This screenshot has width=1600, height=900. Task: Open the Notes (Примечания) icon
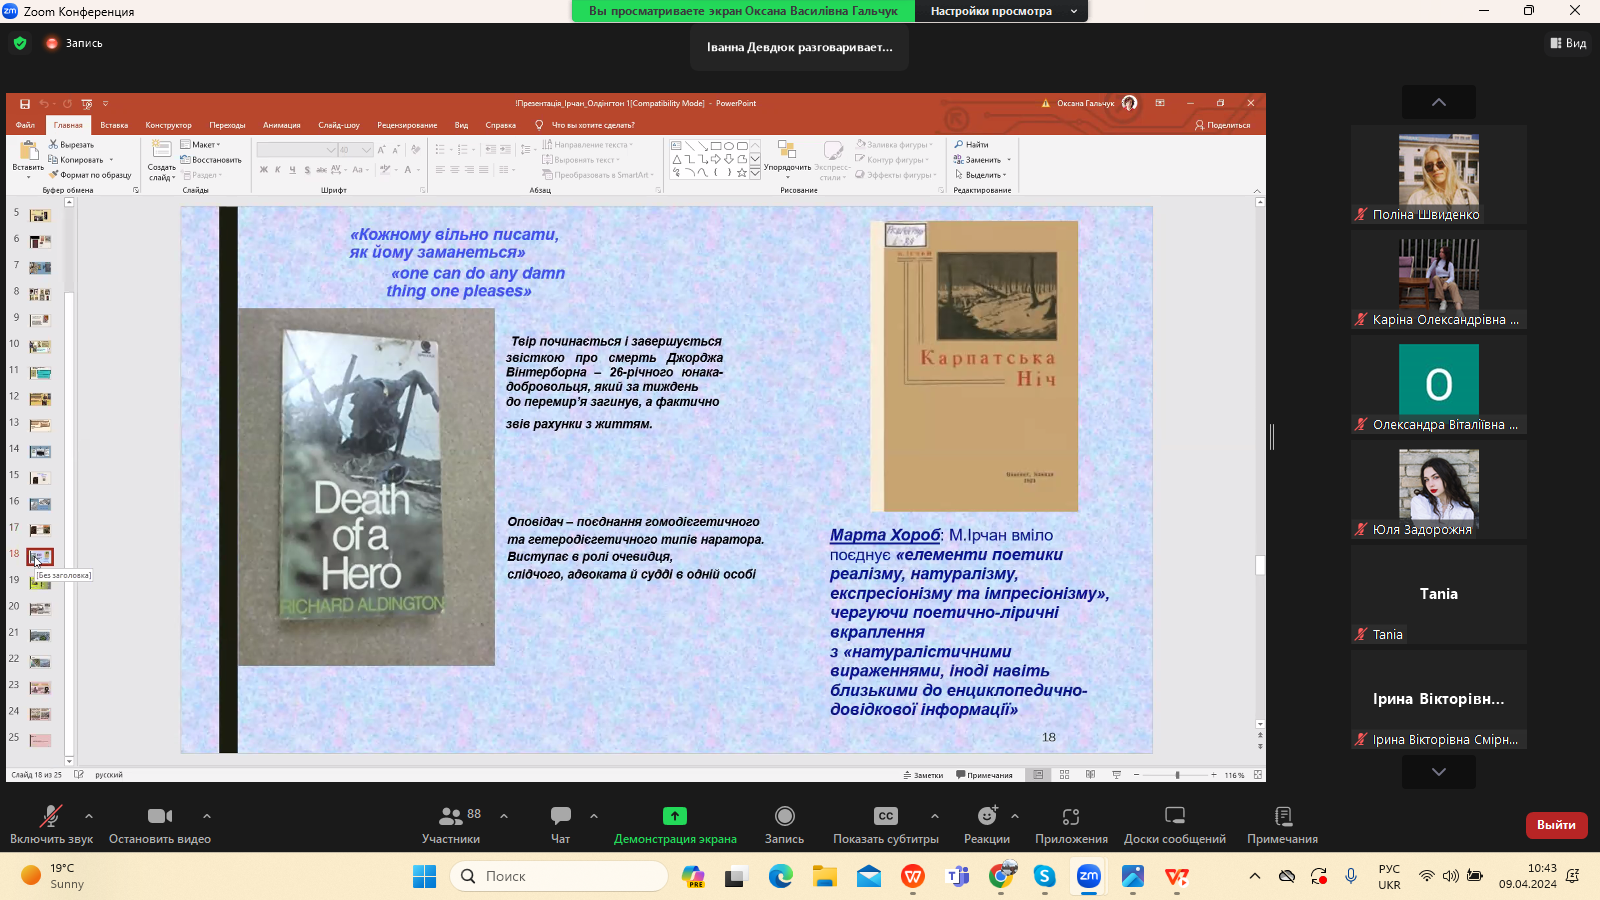pos(1283,817)
